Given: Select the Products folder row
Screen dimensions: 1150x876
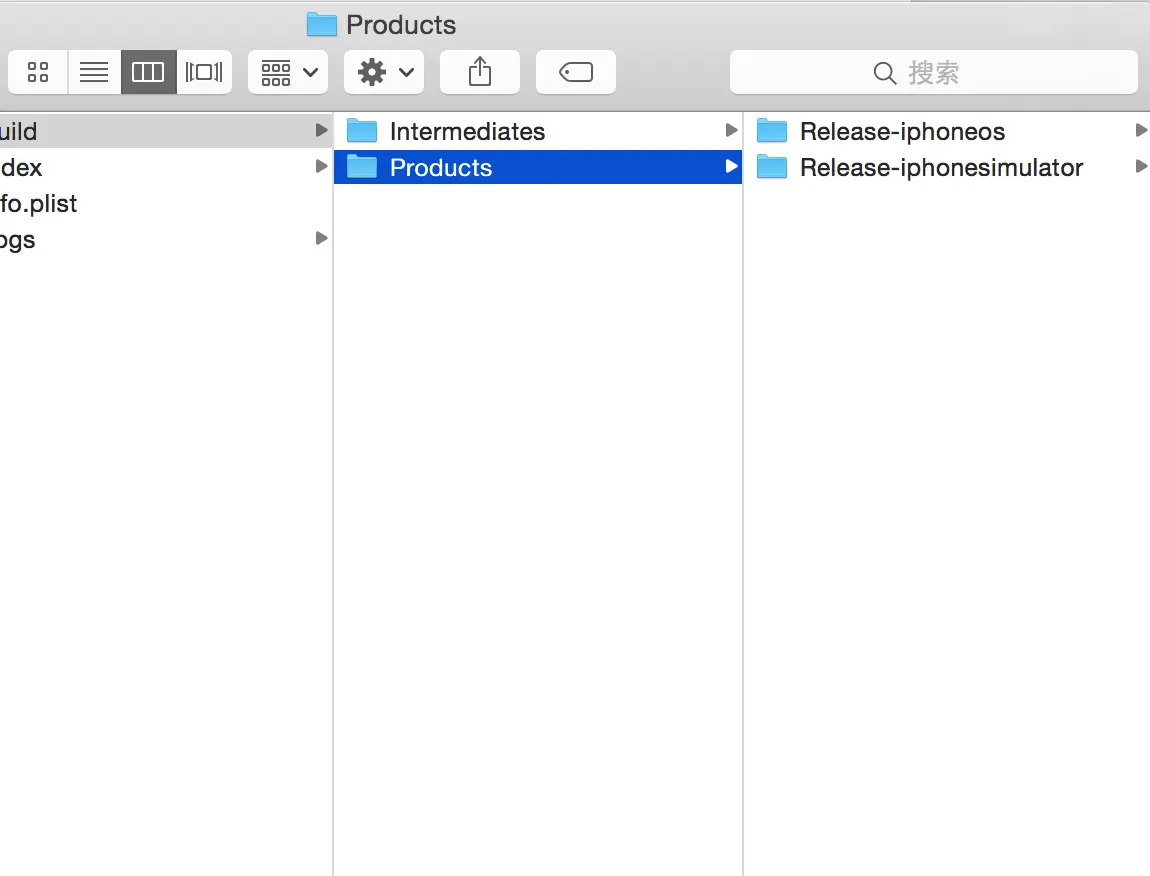Looking at the screenshot, I should tap(538, 167).
